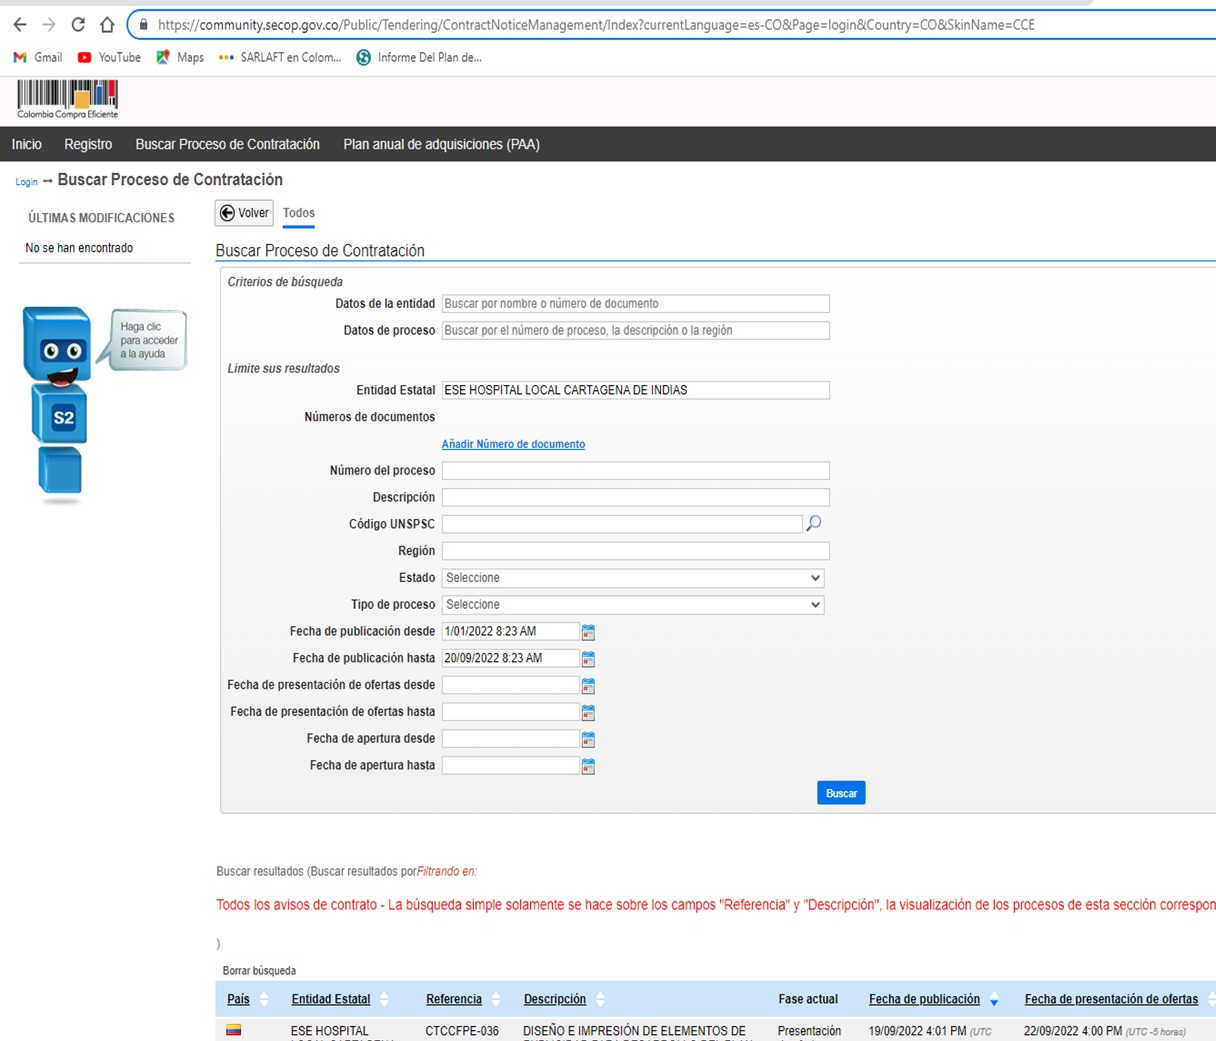Click the S2 help mascot icon

pos(59,400)
